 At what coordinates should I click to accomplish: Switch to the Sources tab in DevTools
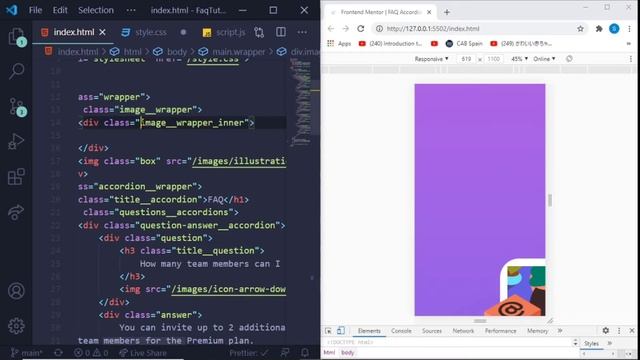tap(432, 331)
